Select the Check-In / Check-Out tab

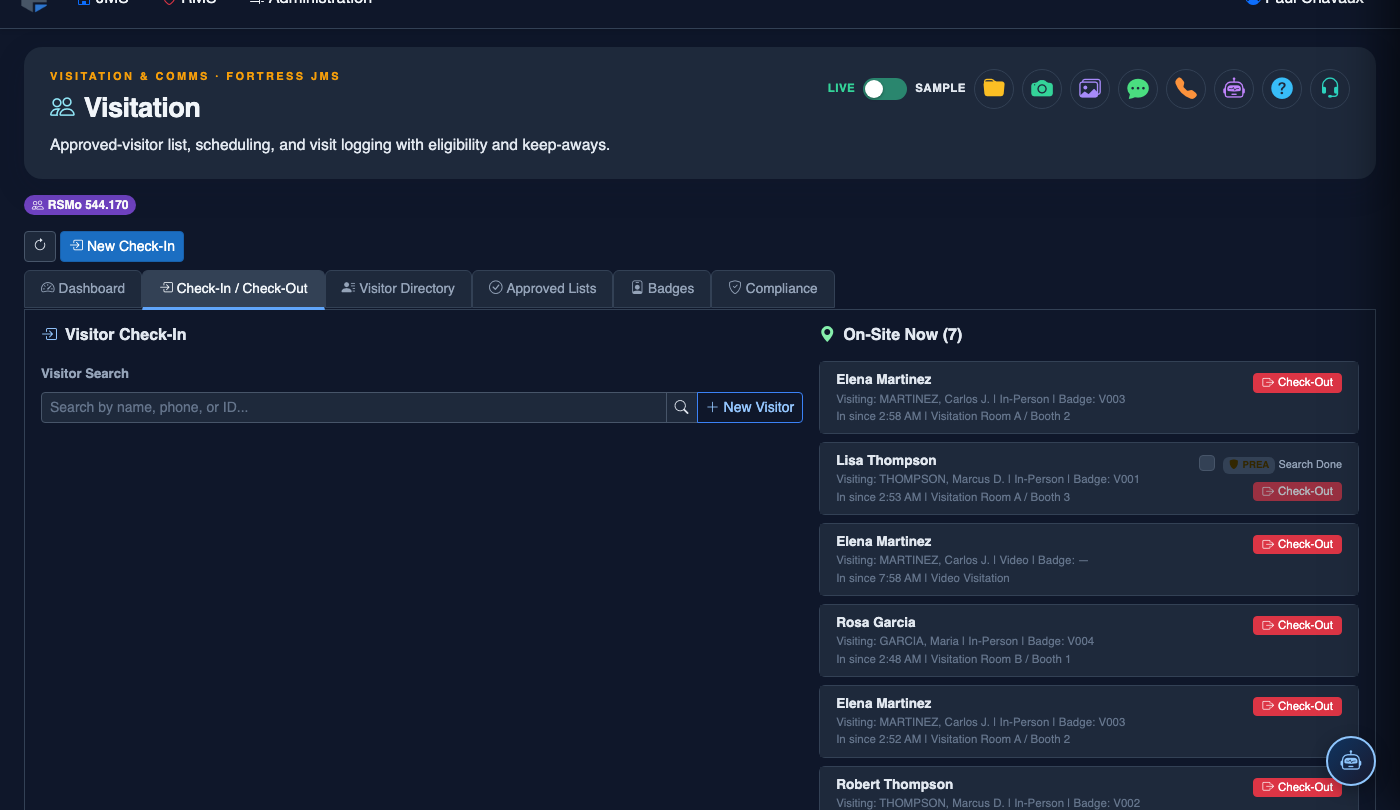pos(233,288)
